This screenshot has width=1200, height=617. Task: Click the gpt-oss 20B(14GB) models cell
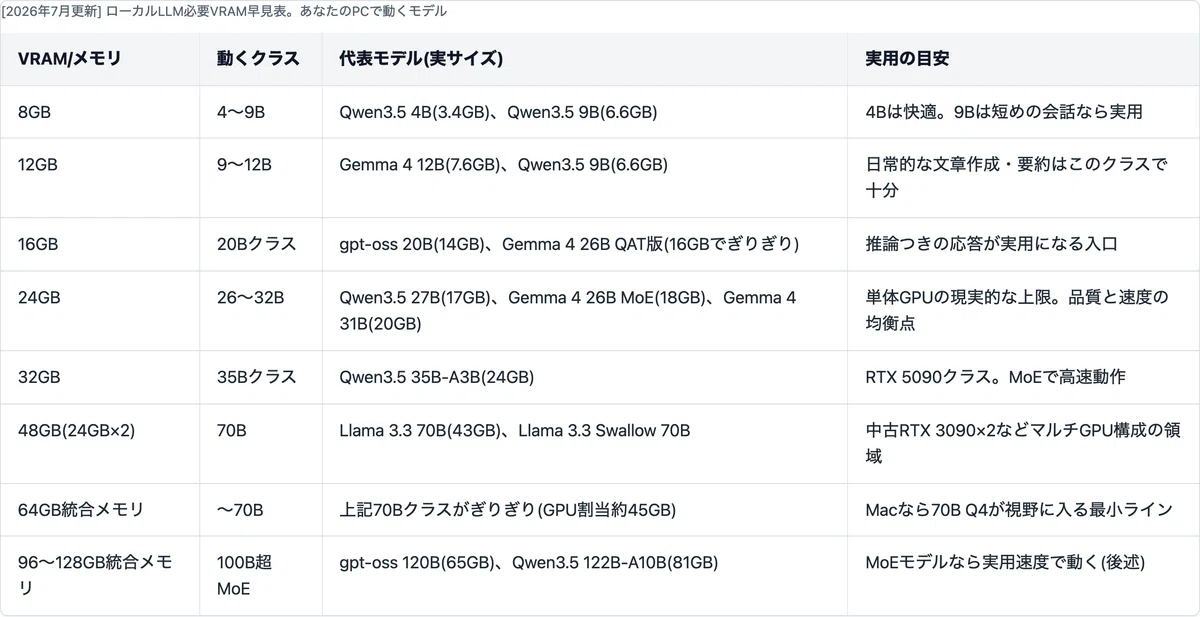point(585,244)
